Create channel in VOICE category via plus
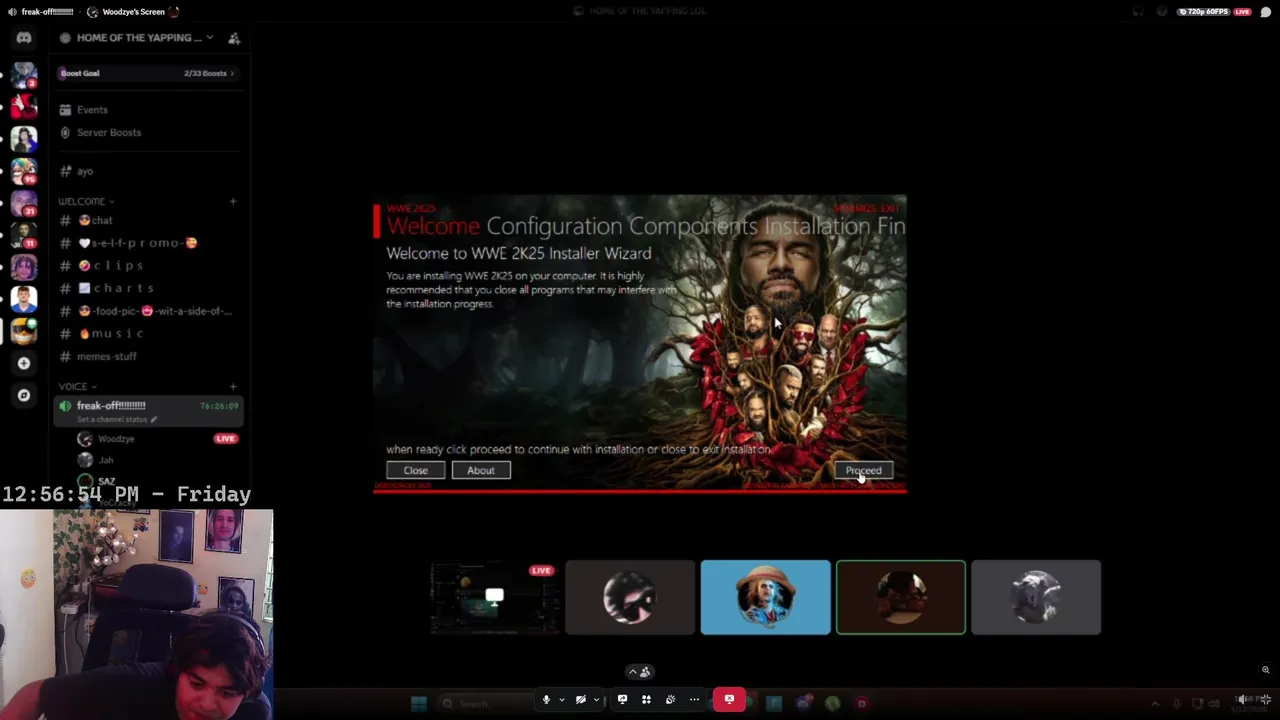The width and height of the screenshot is (1280, 720). [233, 386]
